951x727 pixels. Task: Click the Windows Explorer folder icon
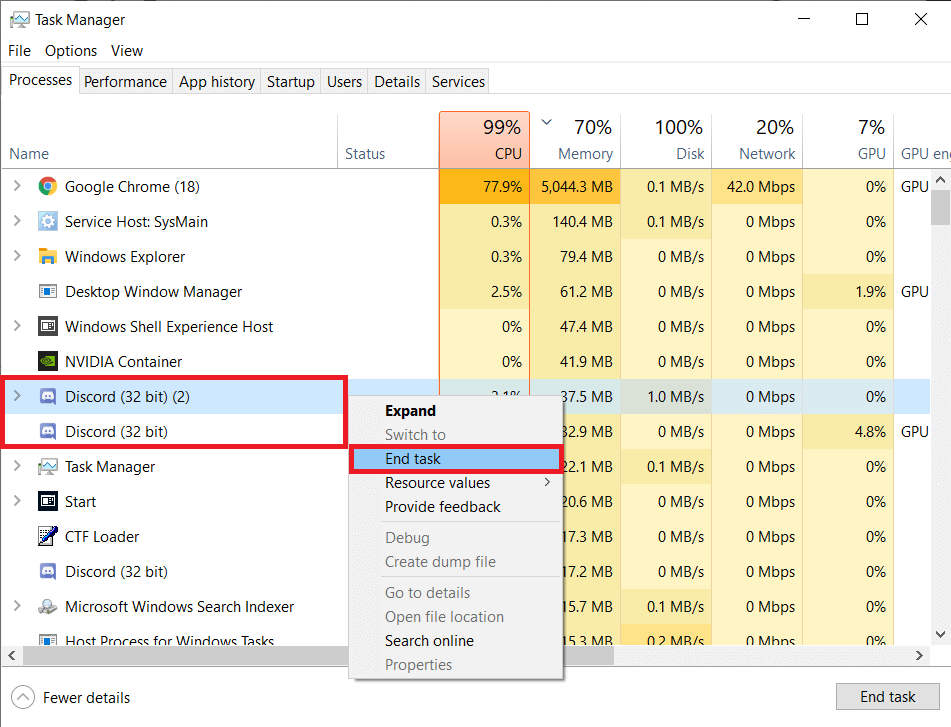point(47,256)
